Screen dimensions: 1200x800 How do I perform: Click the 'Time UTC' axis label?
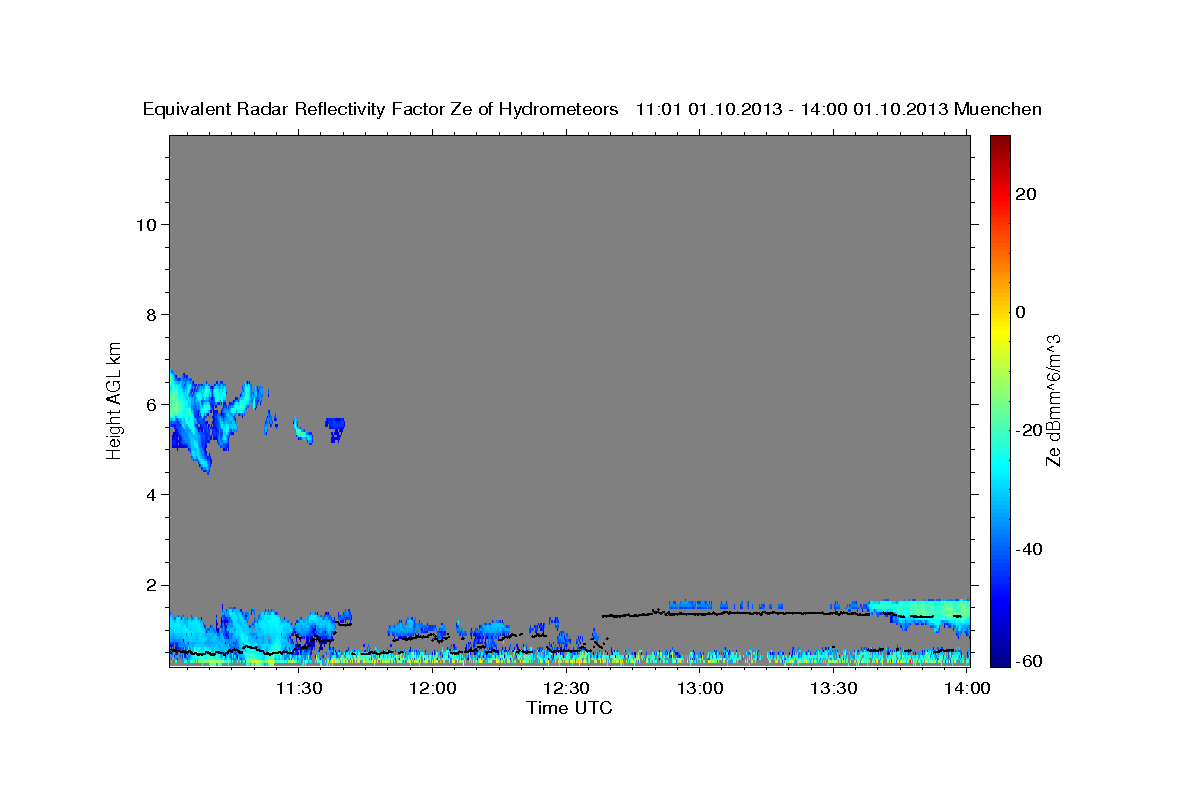coord(569,708)
